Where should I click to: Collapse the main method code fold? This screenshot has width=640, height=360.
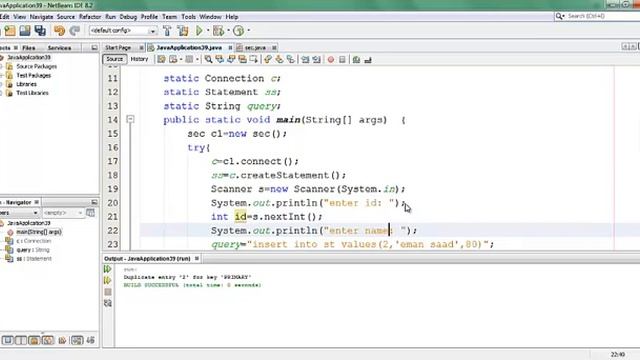pos(130,119)
